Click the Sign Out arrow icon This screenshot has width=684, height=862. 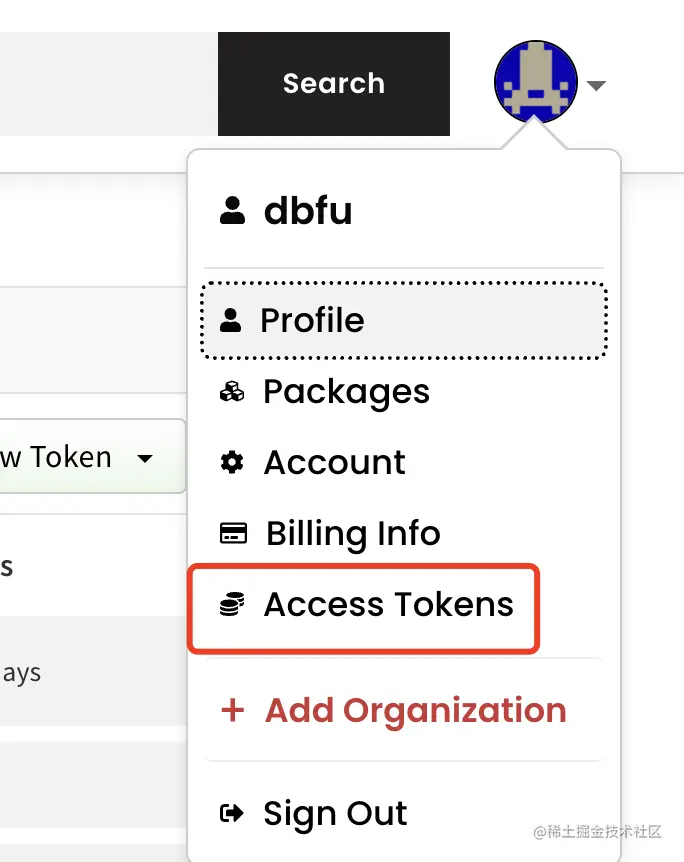point(231,813)
